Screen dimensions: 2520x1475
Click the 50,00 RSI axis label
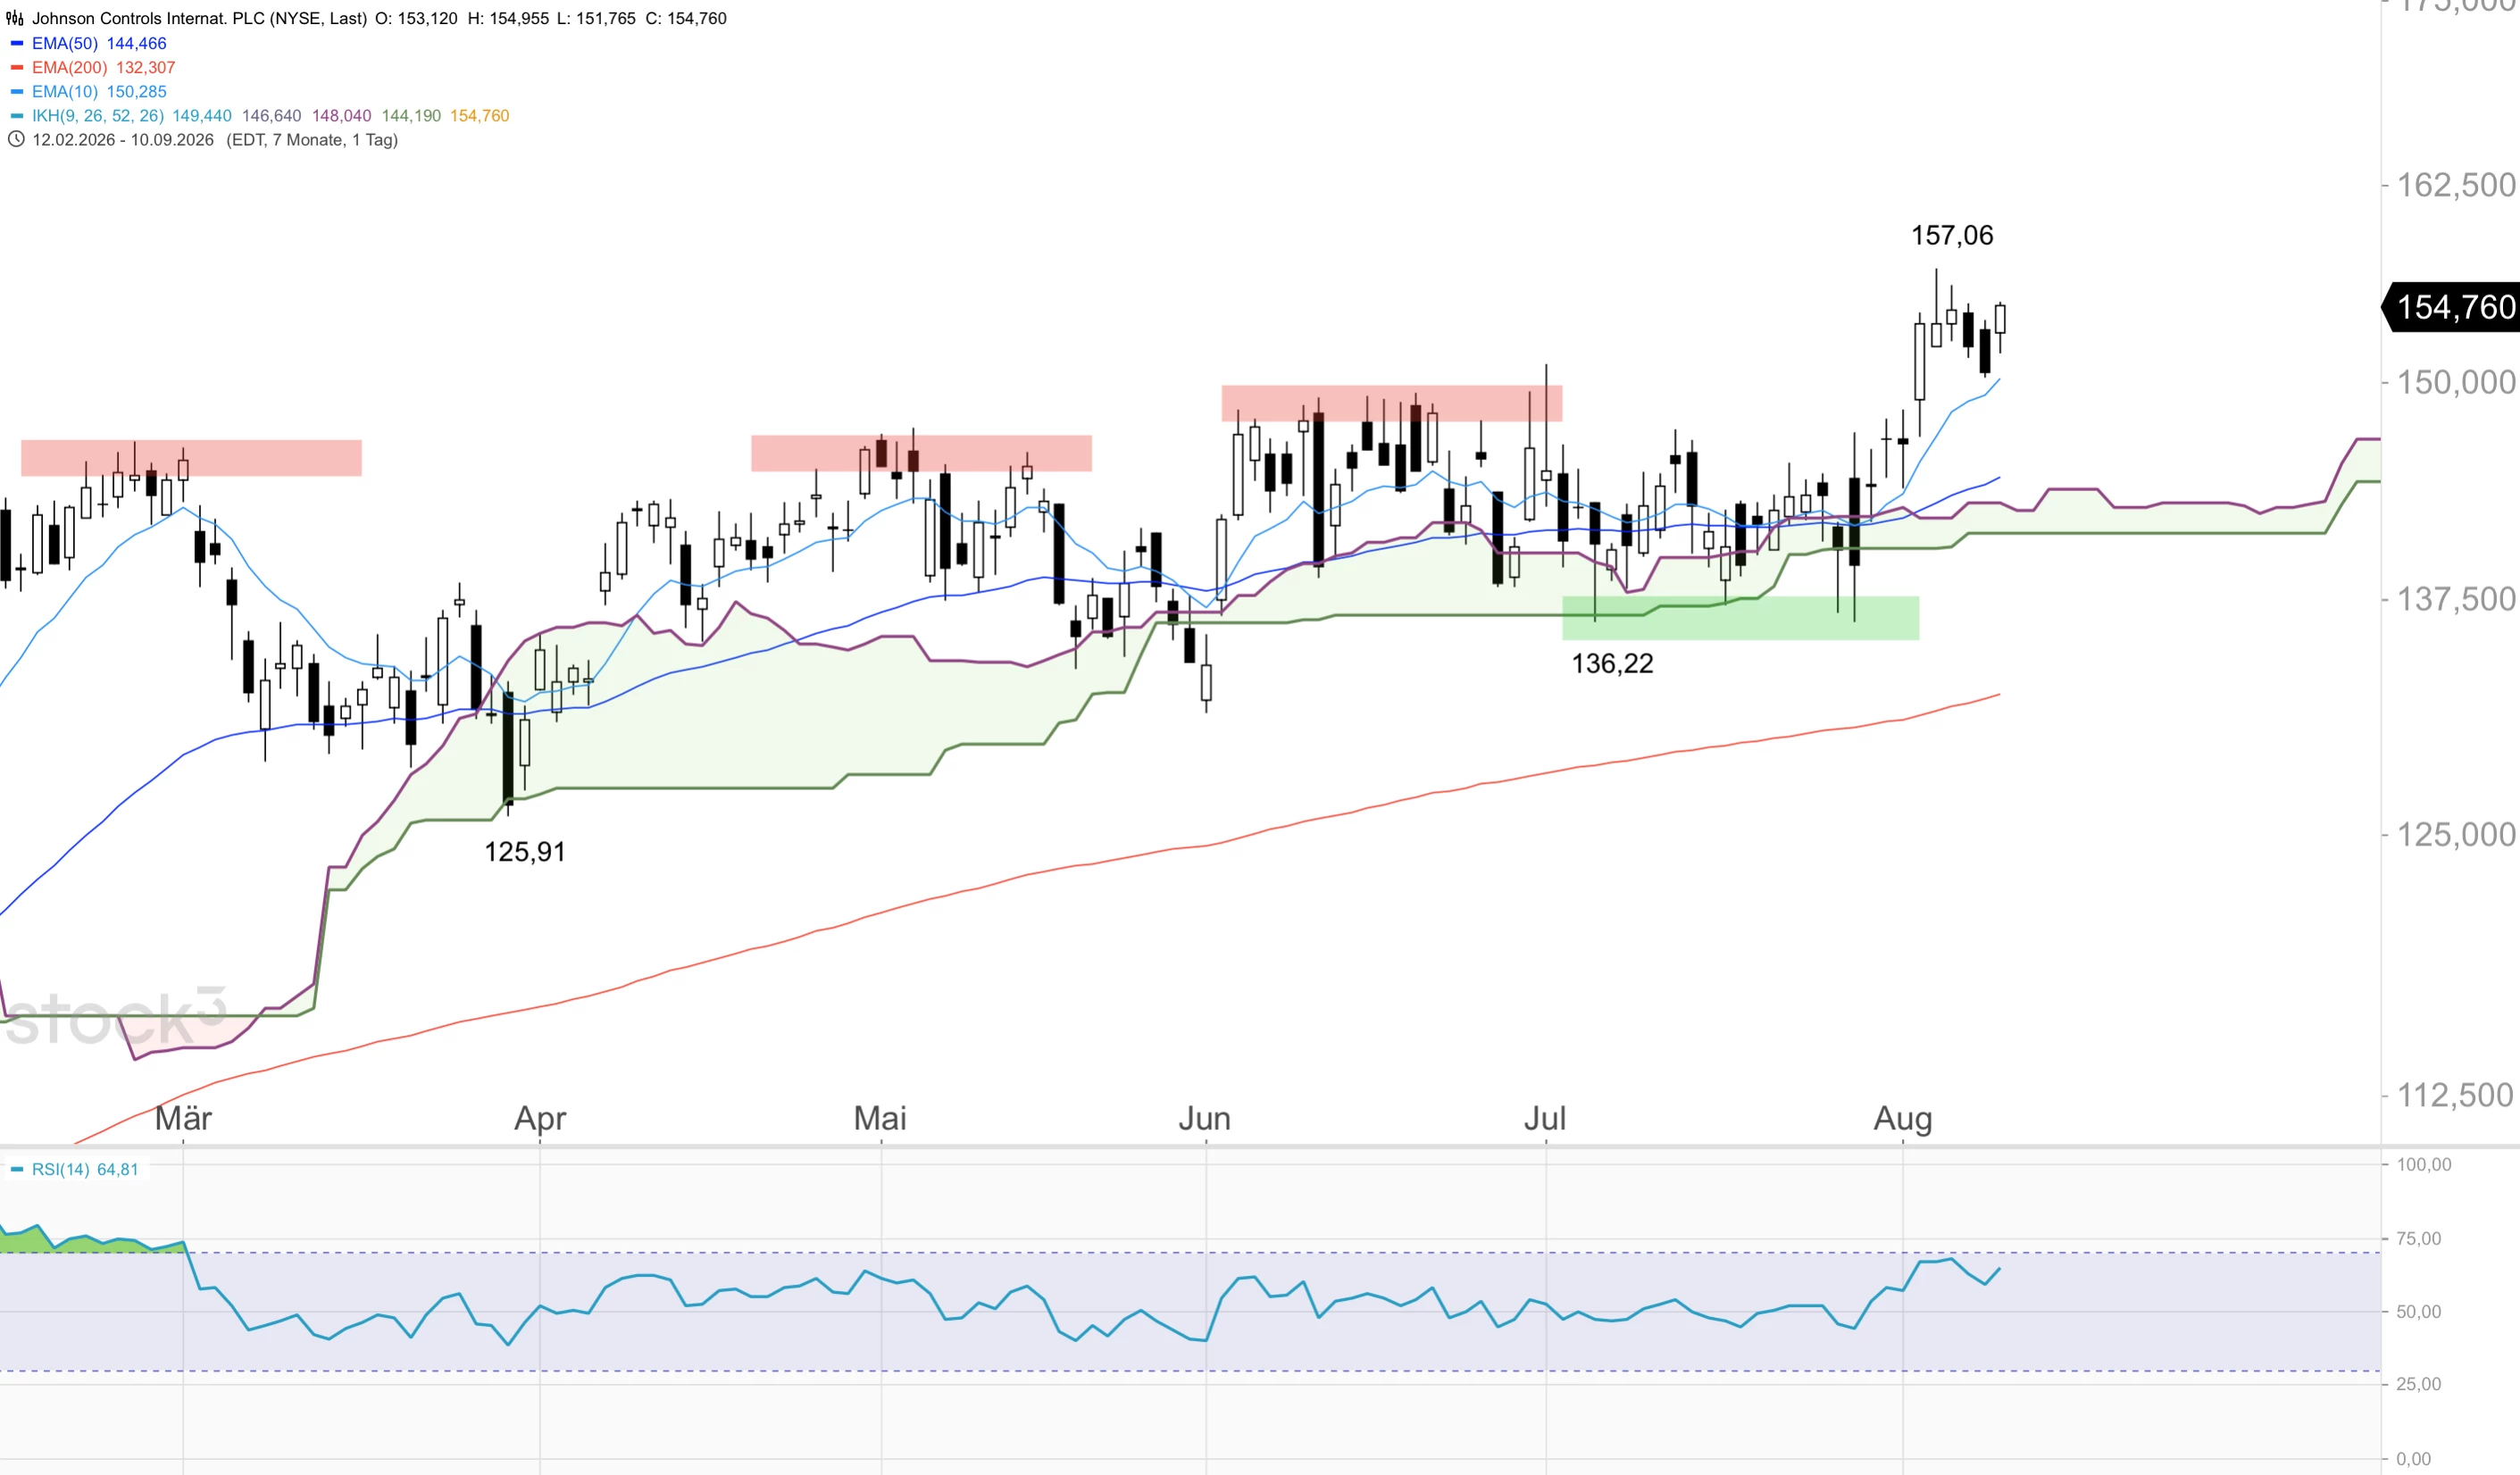(x=2418, y=1312)
